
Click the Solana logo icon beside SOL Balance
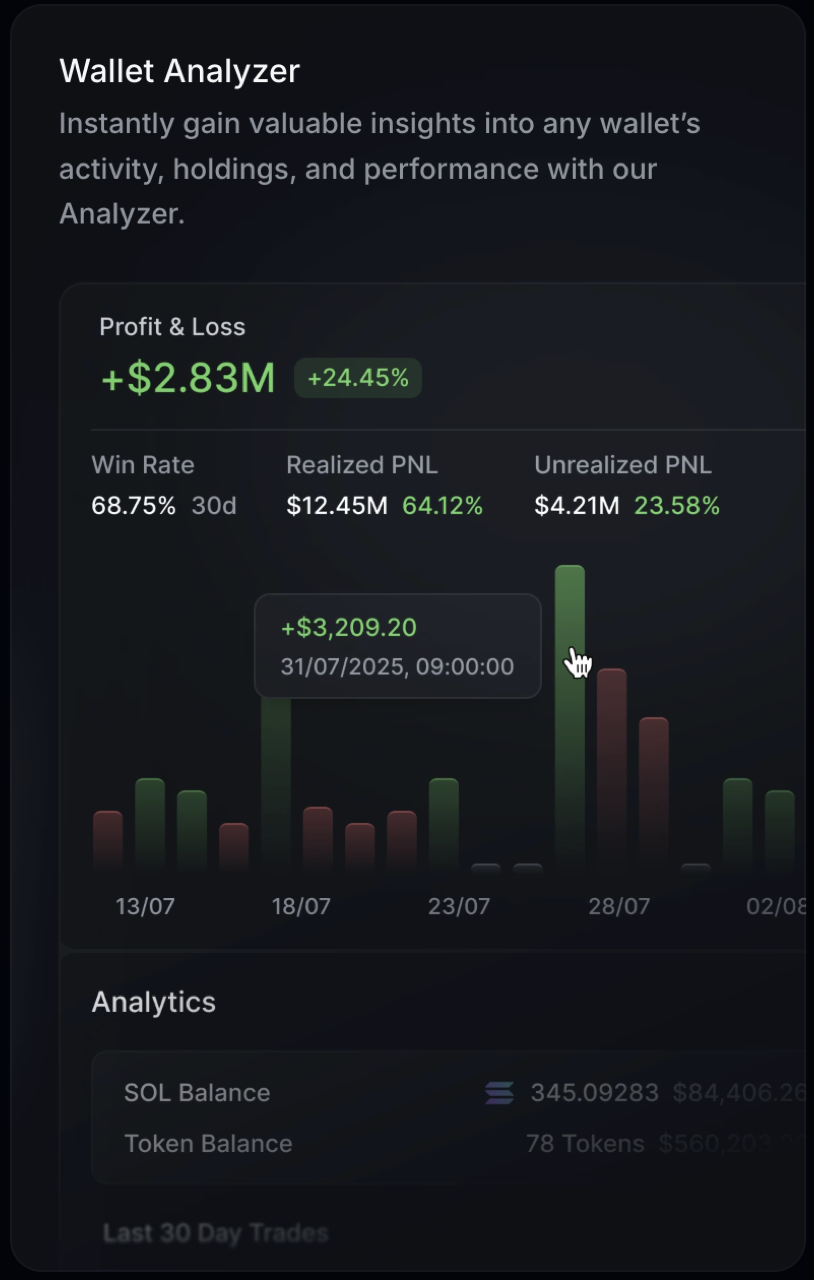tap(499, 1093)
